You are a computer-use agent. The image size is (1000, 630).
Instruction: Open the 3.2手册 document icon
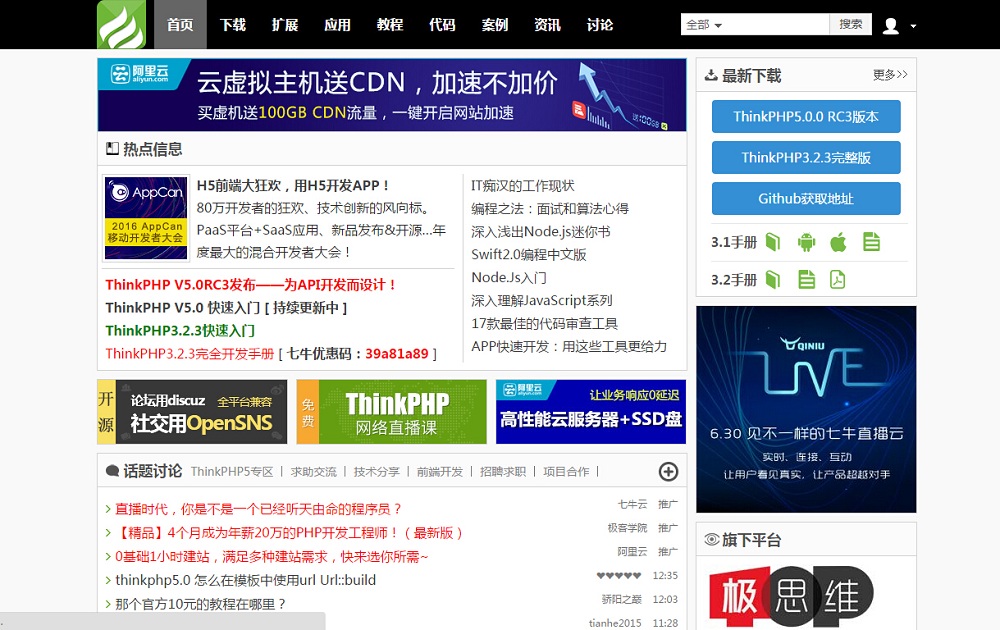(x=807, y=279)
